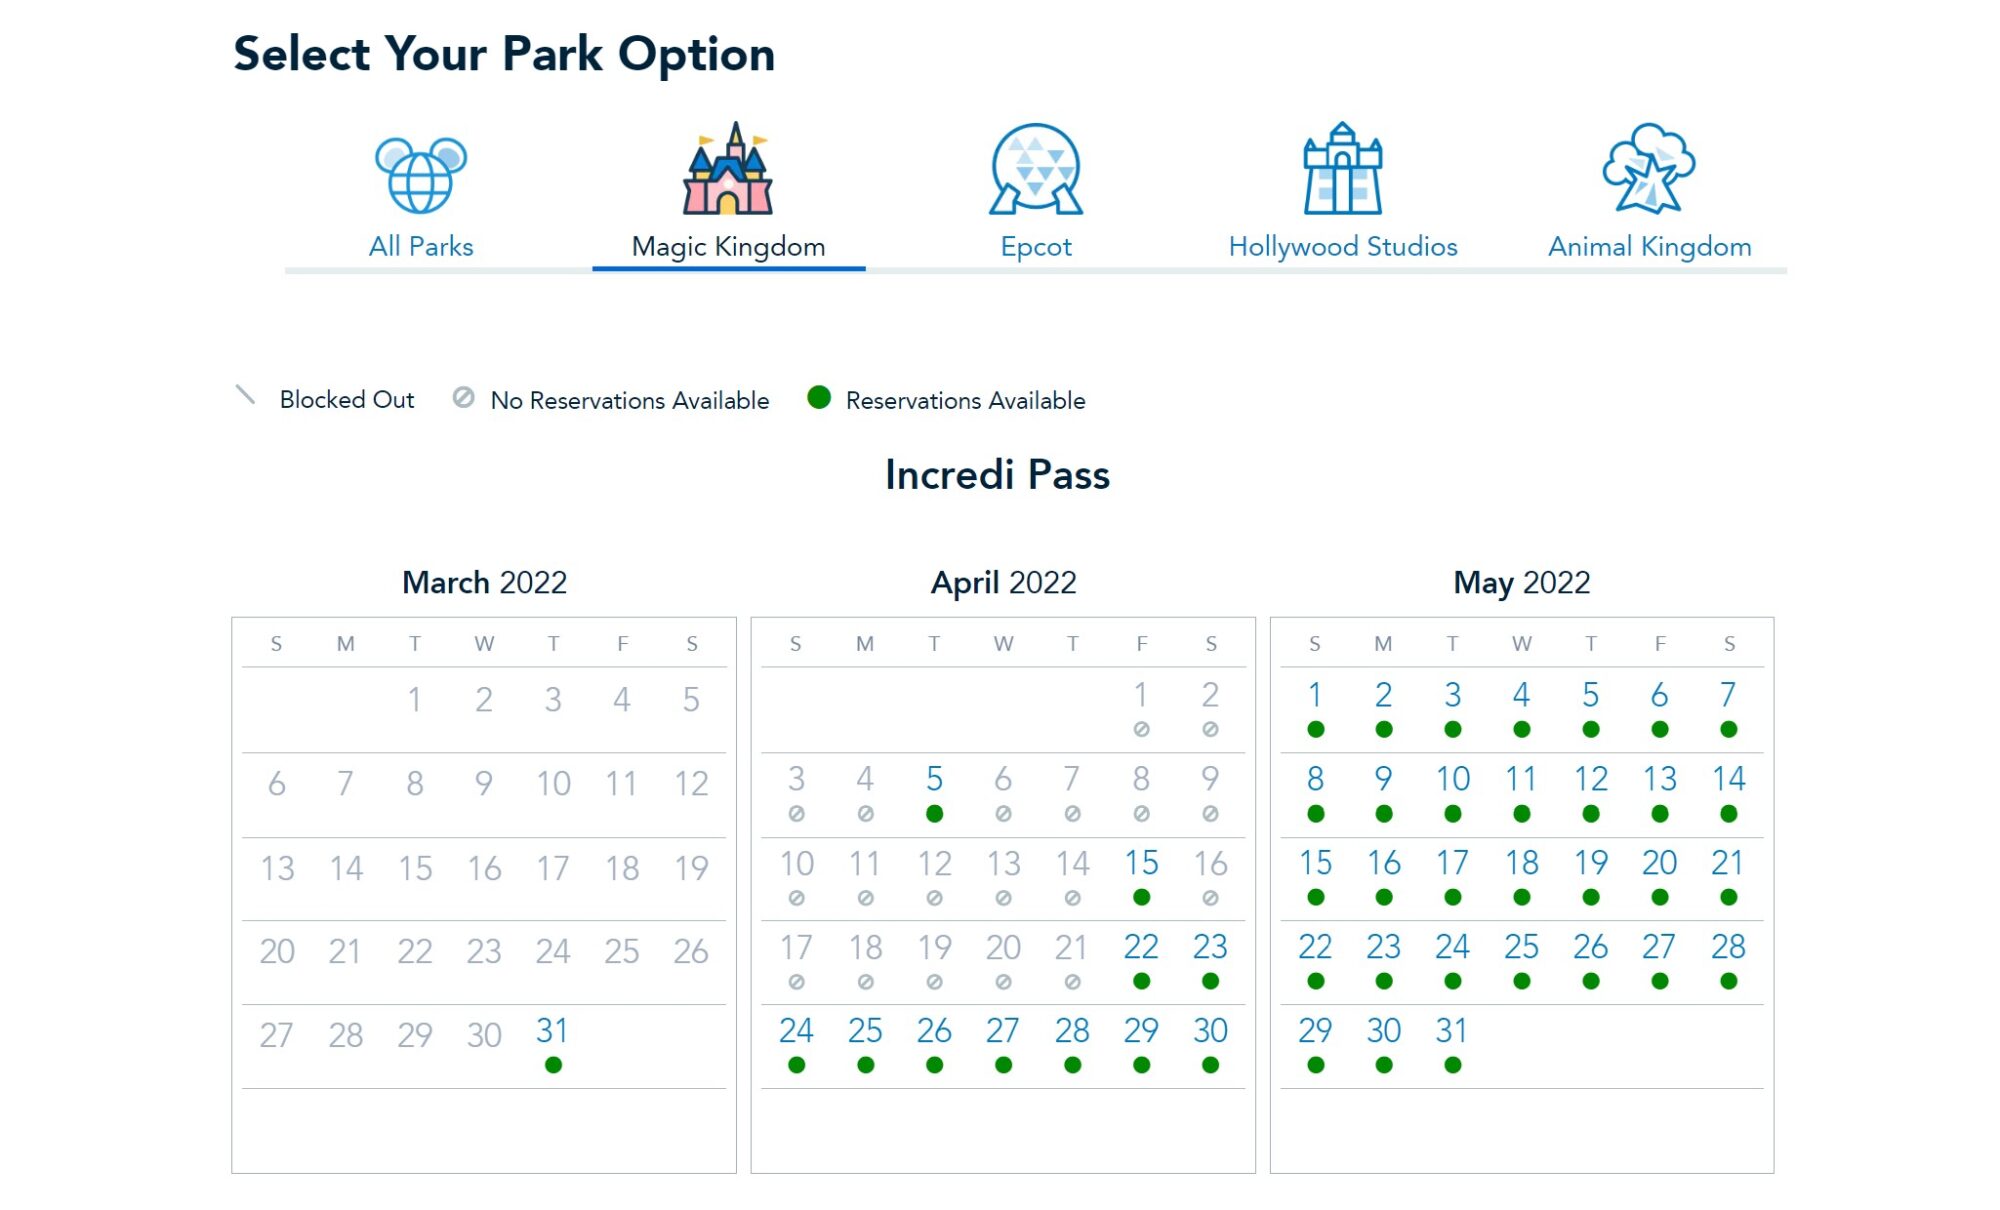Select May 14 in May calendar
Screen dimensions: 2000x1210
coord(1728,779)
